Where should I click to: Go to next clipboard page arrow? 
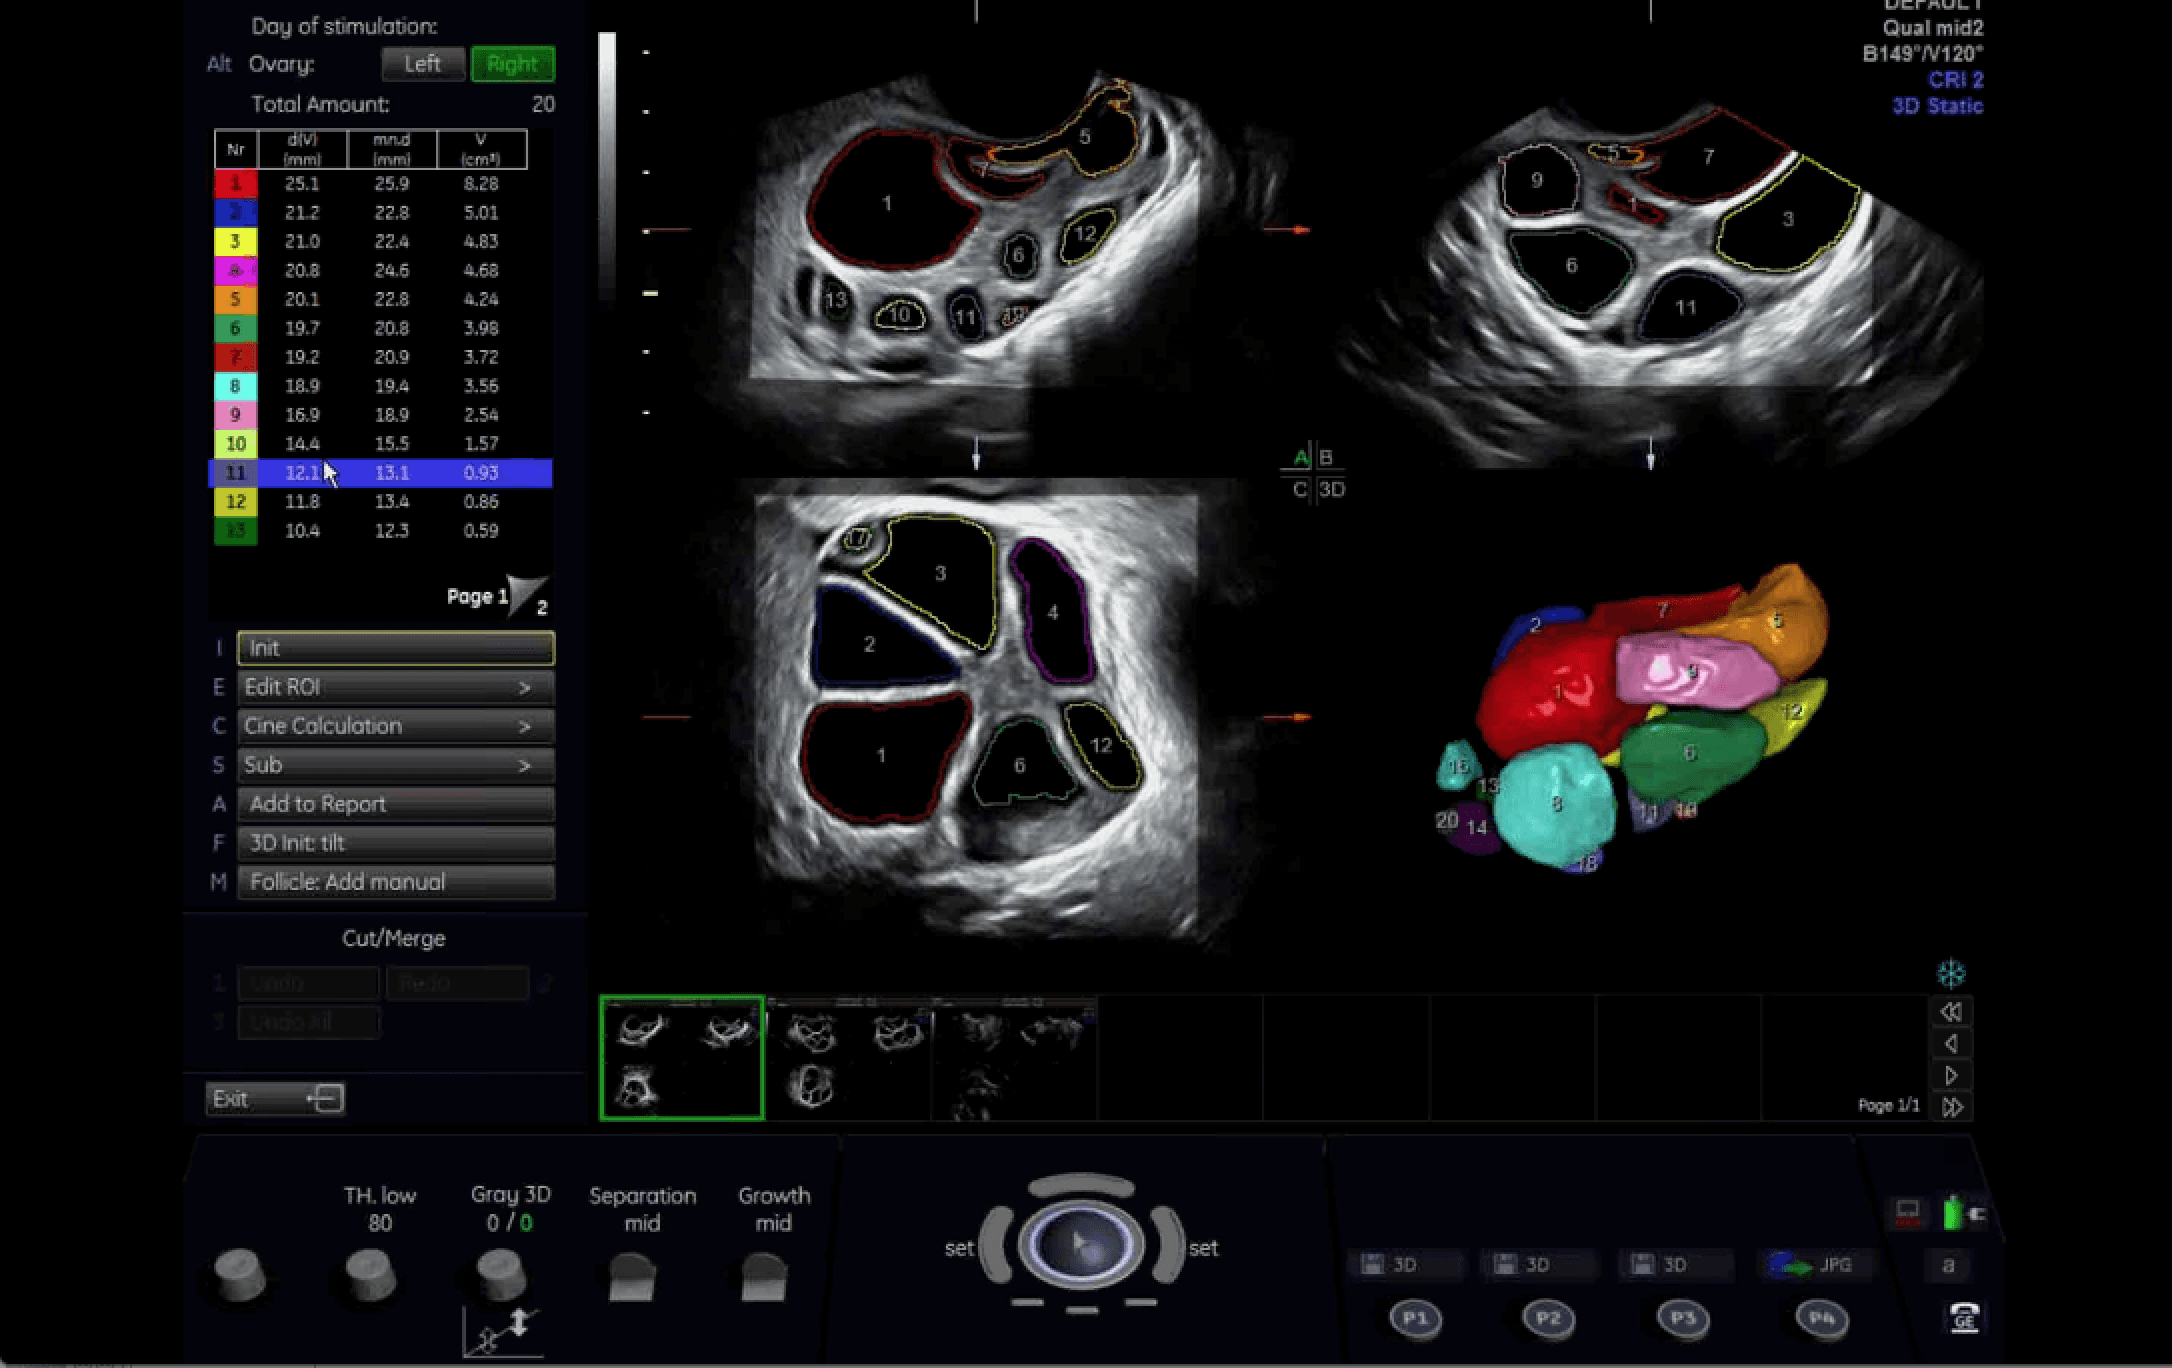coord(1951,1076)
